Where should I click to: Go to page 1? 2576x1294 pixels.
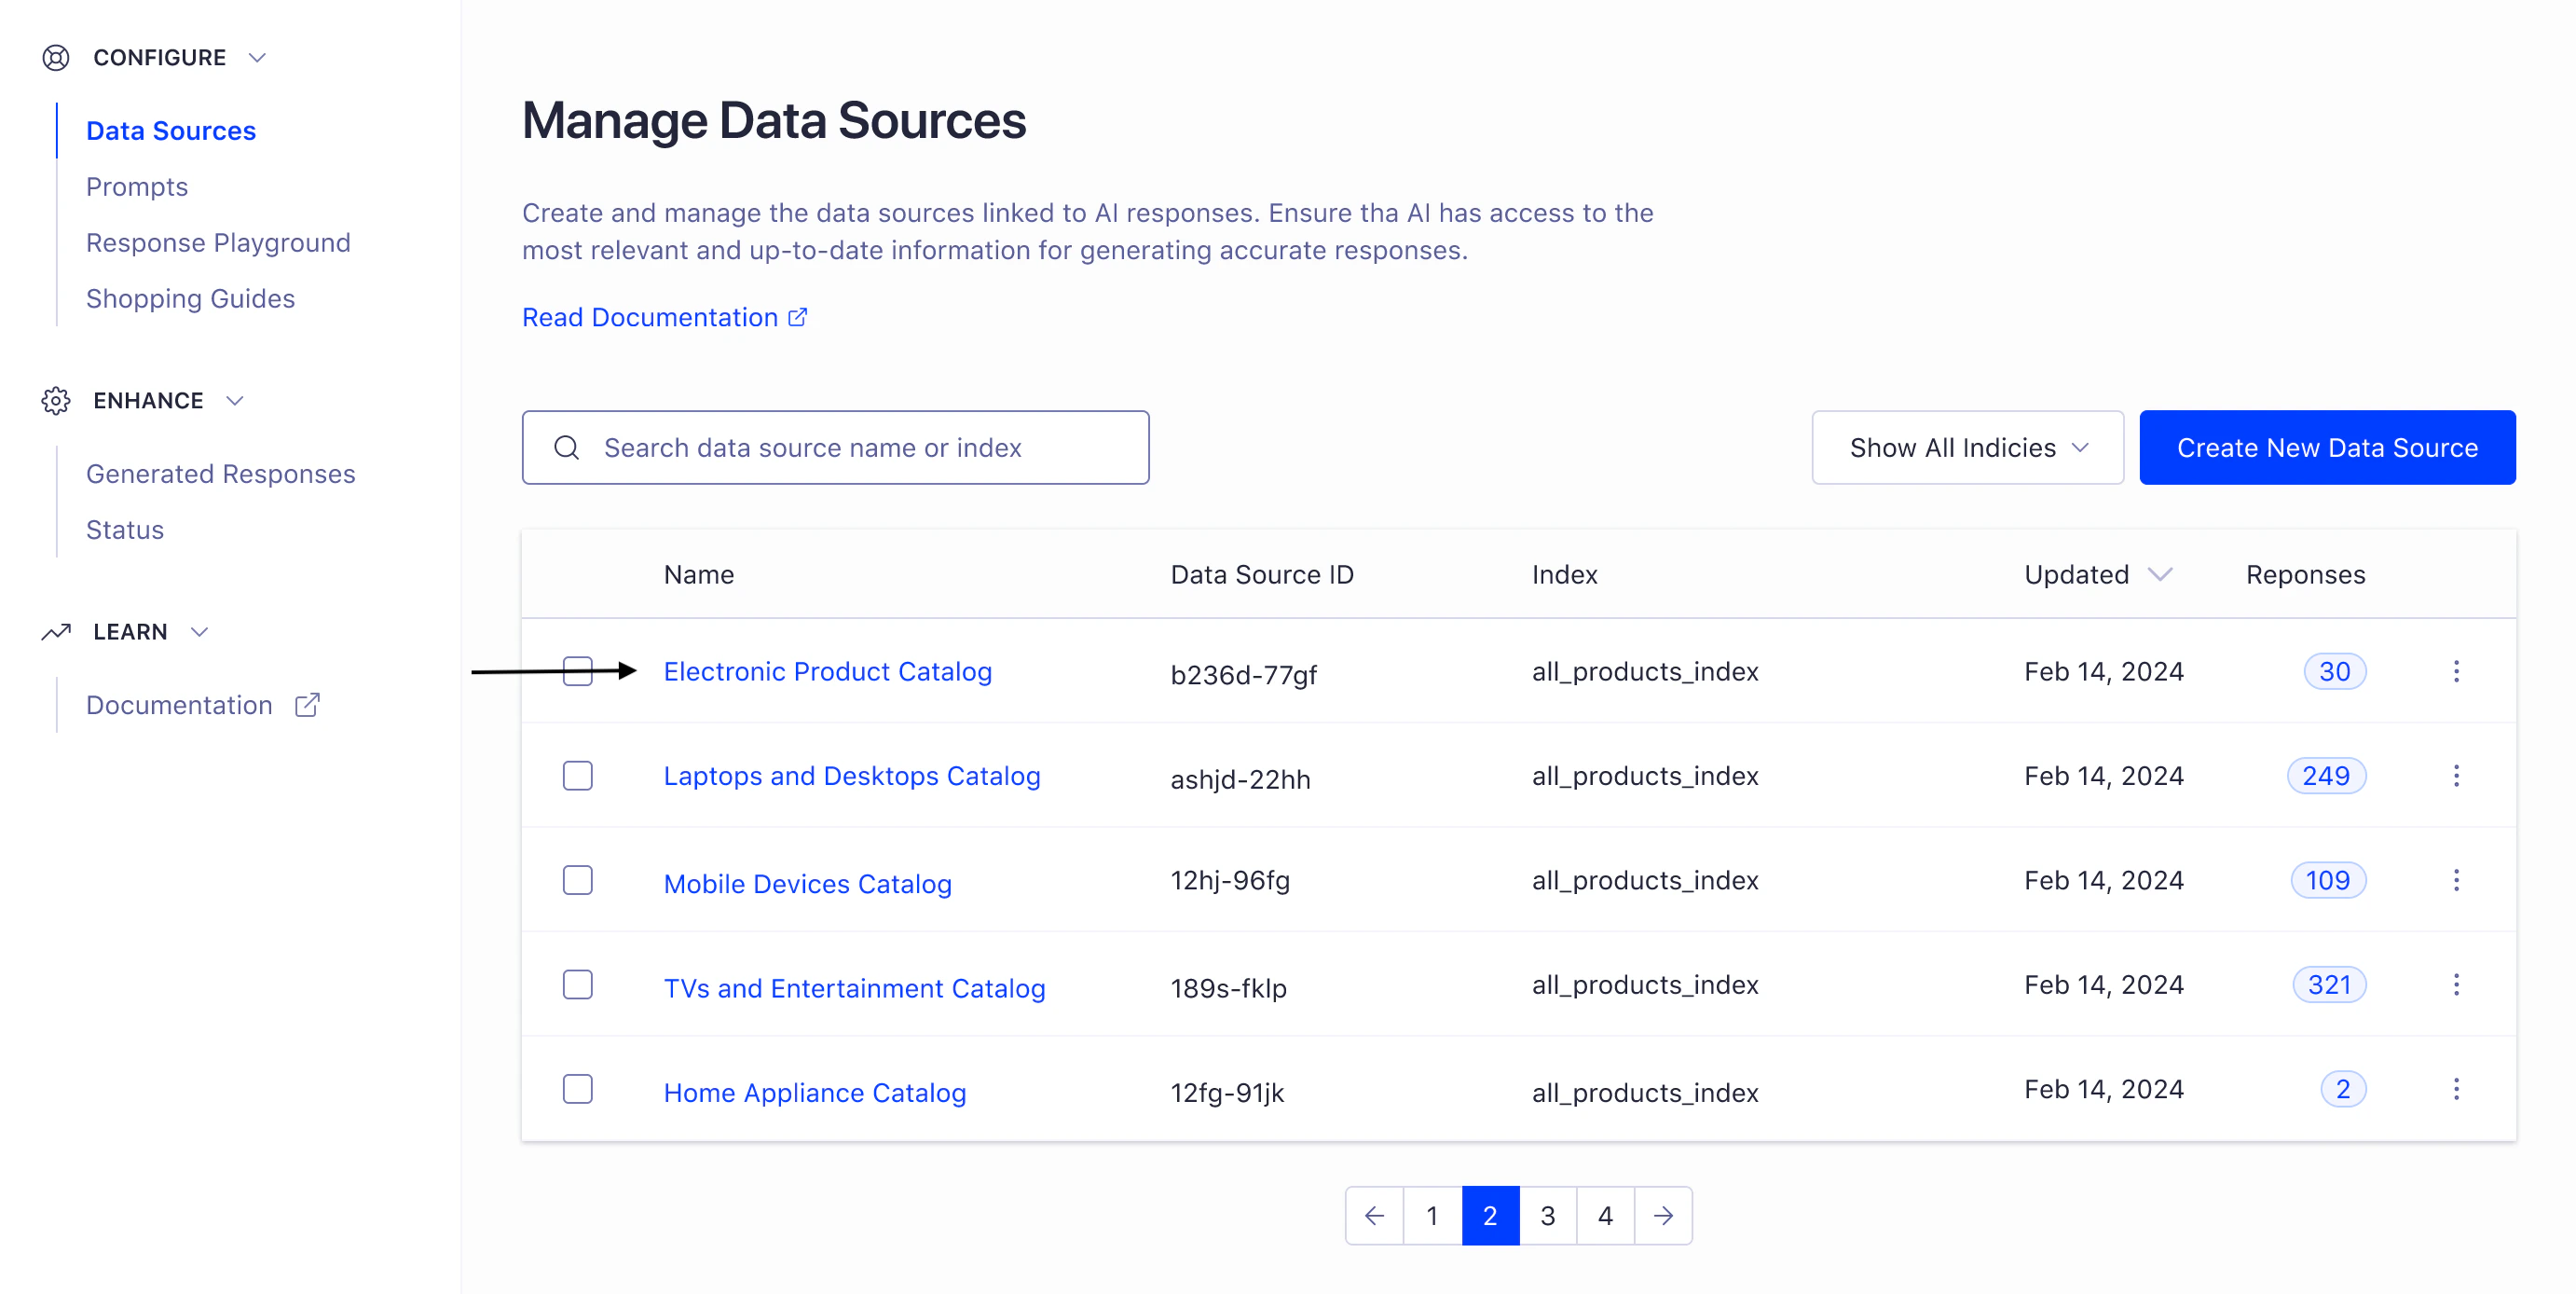click(1432, 1216)
